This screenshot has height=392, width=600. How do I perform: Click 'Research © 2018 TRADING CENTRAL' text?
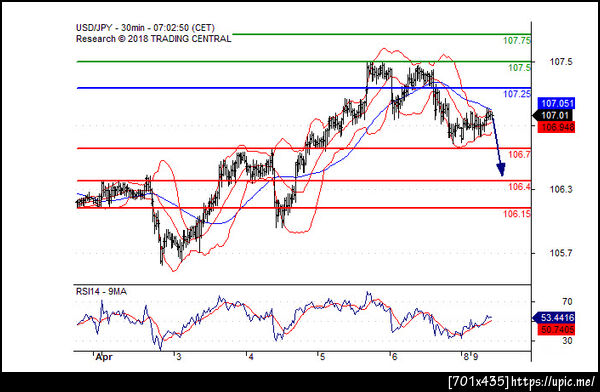[153, 39]
